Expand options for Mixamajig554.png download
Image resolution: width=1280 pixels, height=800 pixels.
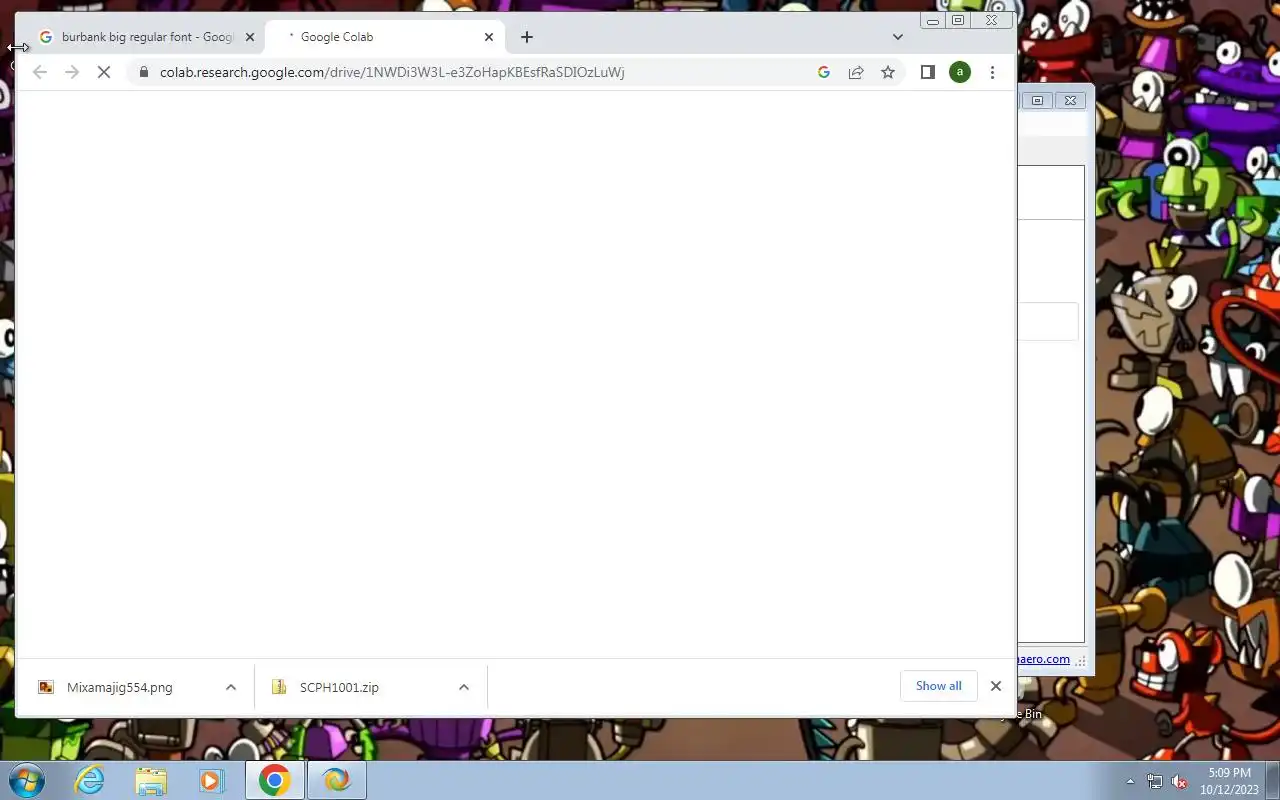point(231,687)
